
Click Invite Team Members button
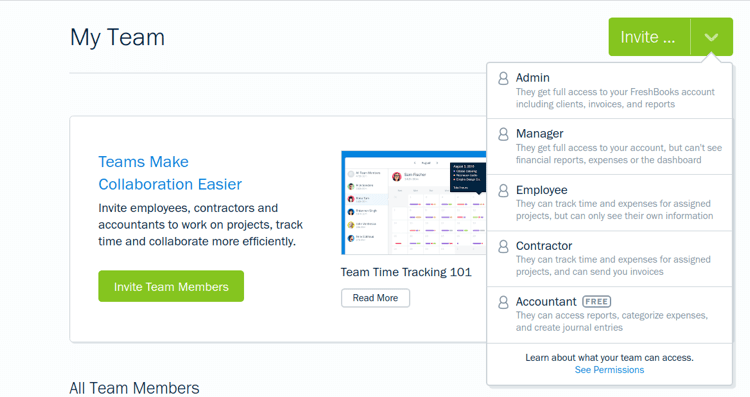(171, 287)
